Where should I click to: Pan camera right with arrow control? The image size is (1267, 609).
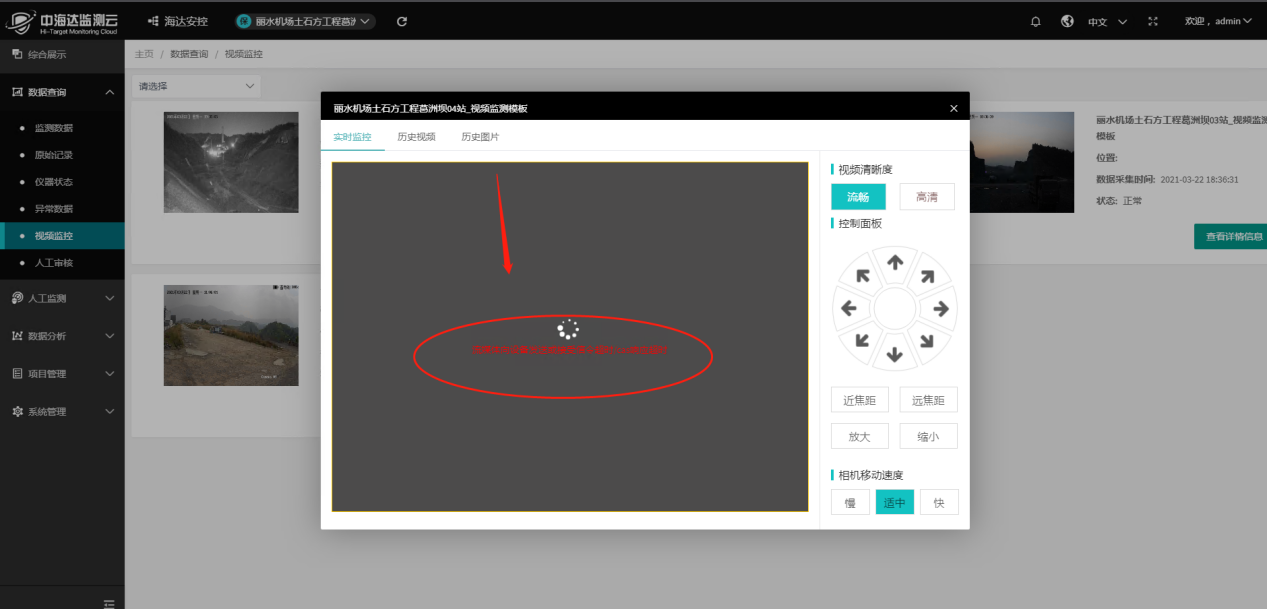click(940, 309)
